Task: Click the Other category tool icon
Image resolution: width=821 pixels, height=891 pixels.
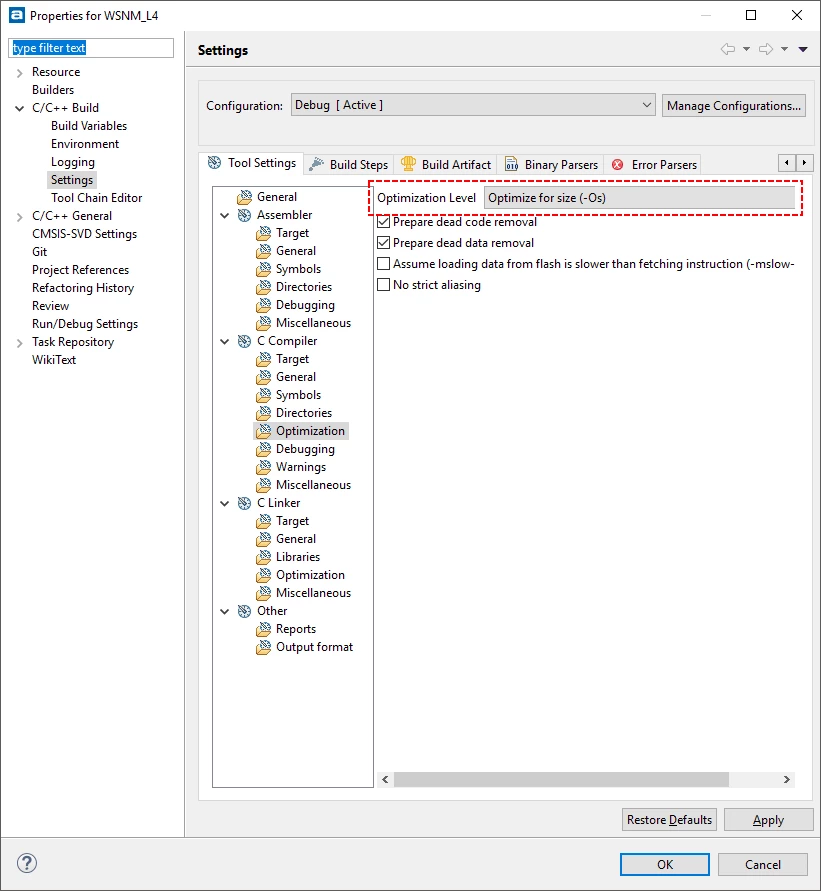Action: pyautogui.click(x=244, y=611)
